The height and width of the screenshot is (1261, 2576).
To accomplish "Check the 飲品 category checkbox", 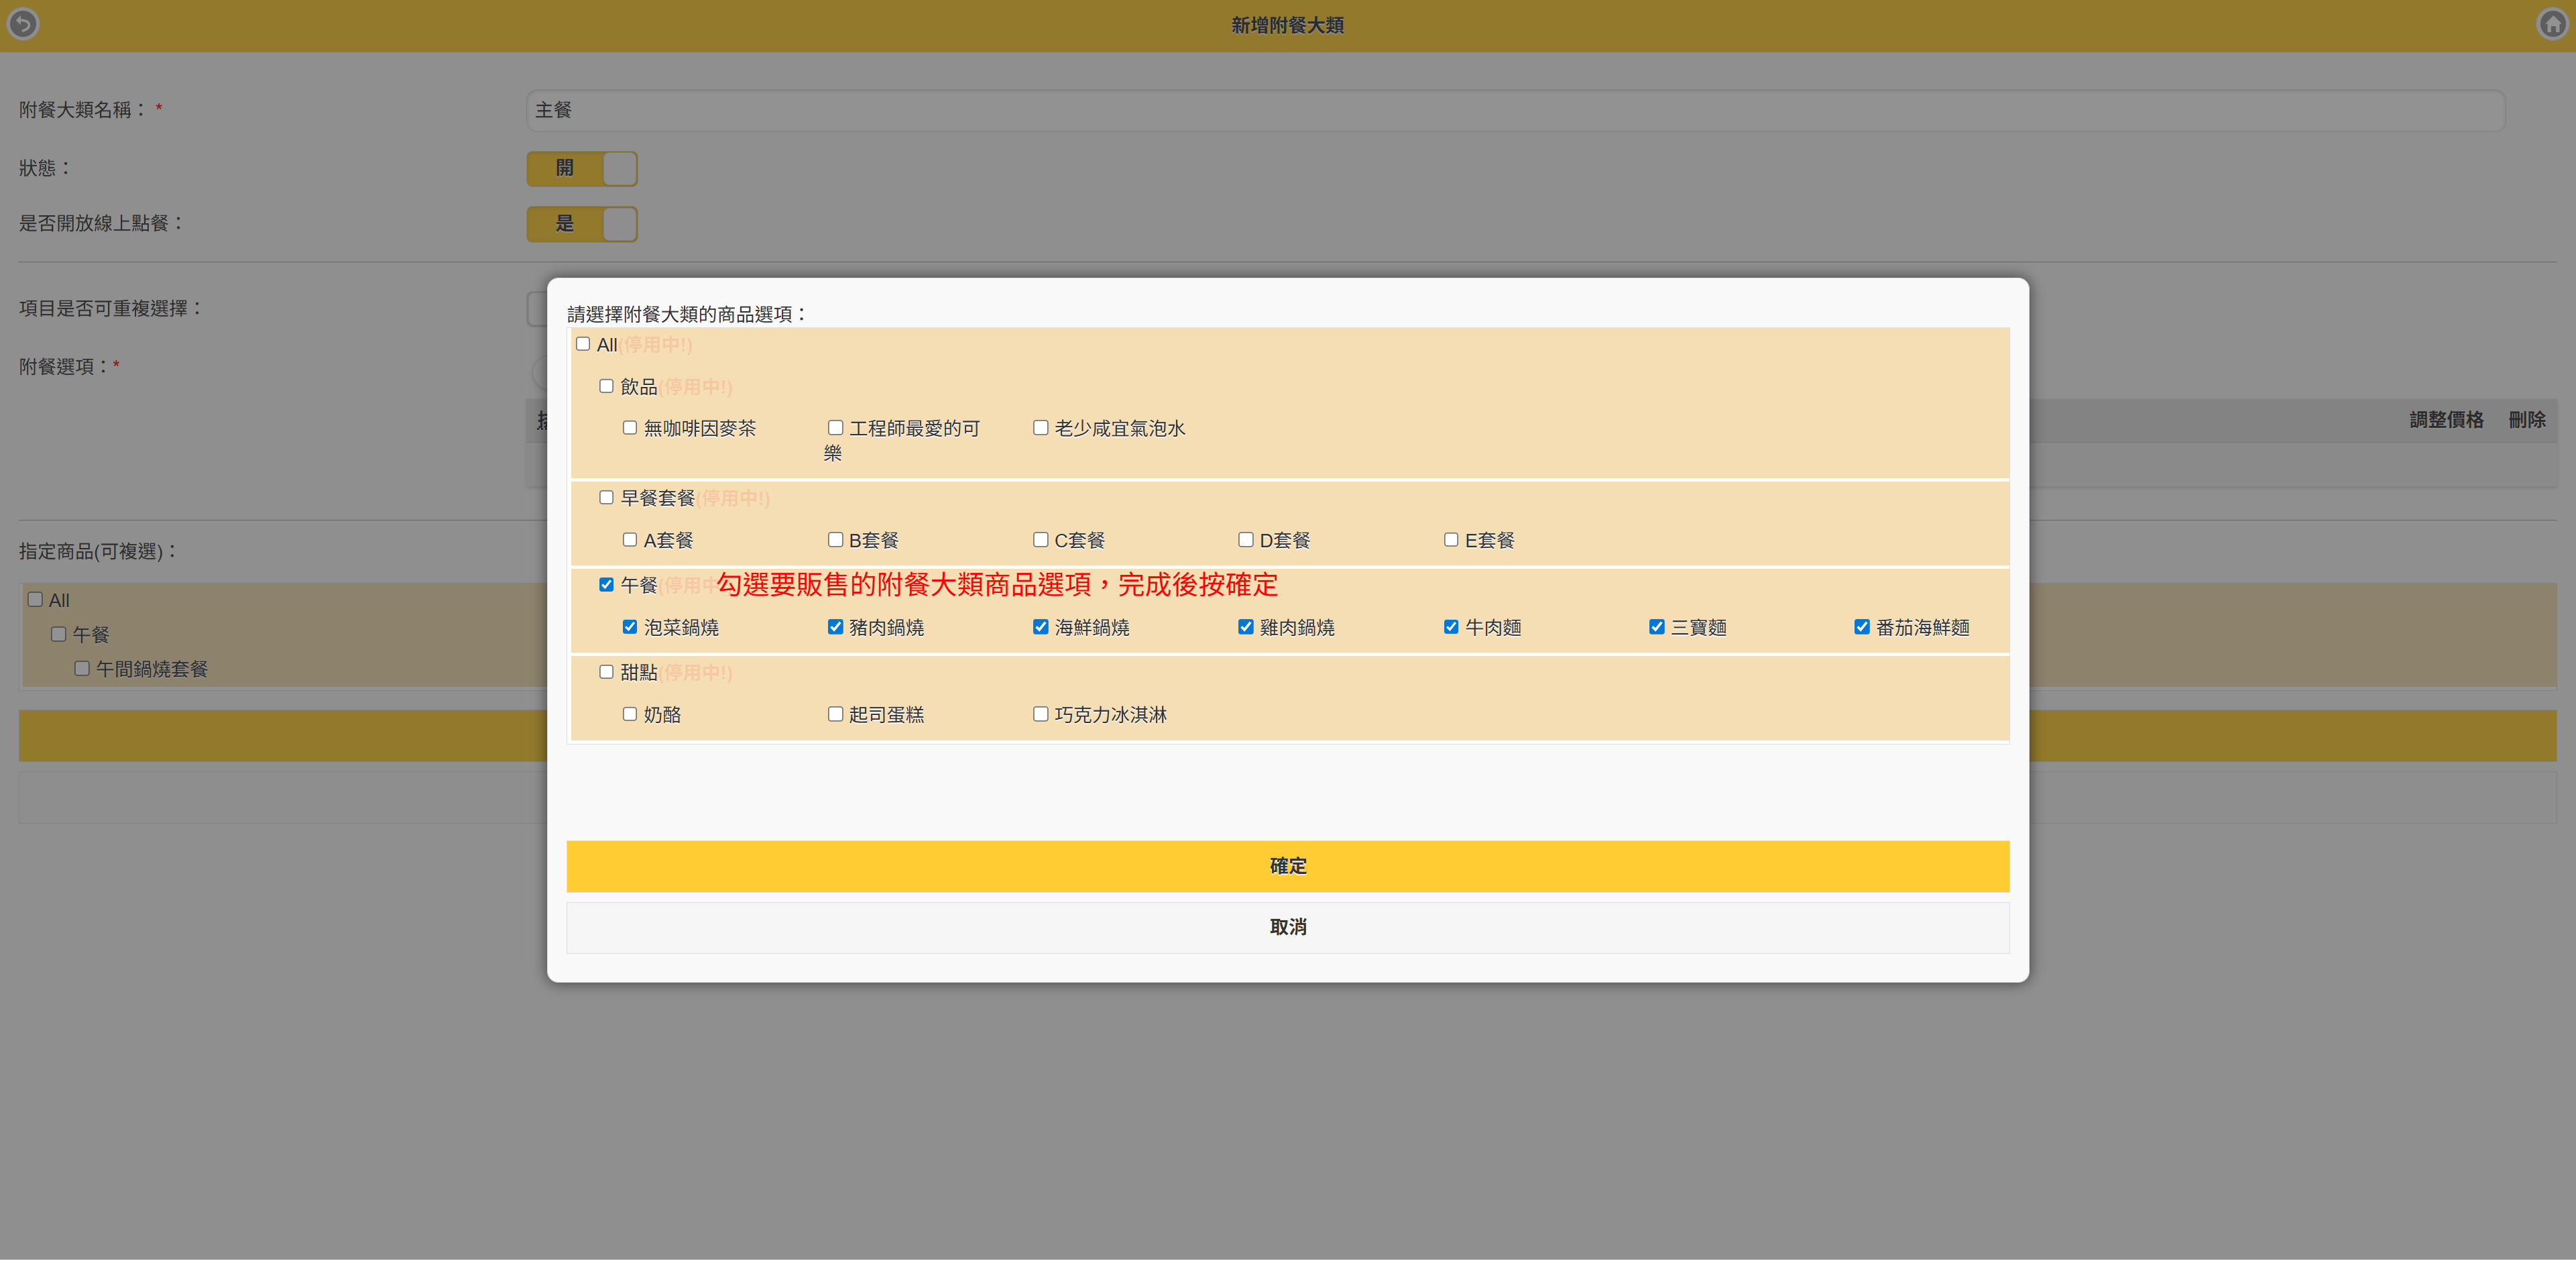I will point(606,386).
